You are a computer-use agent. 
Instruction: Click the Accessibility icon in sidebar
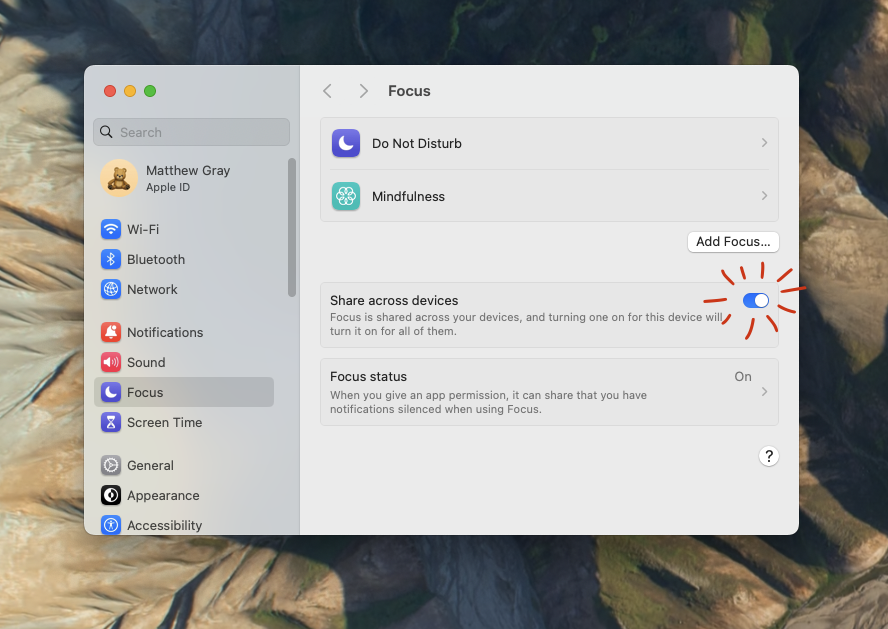pos(111,525)
